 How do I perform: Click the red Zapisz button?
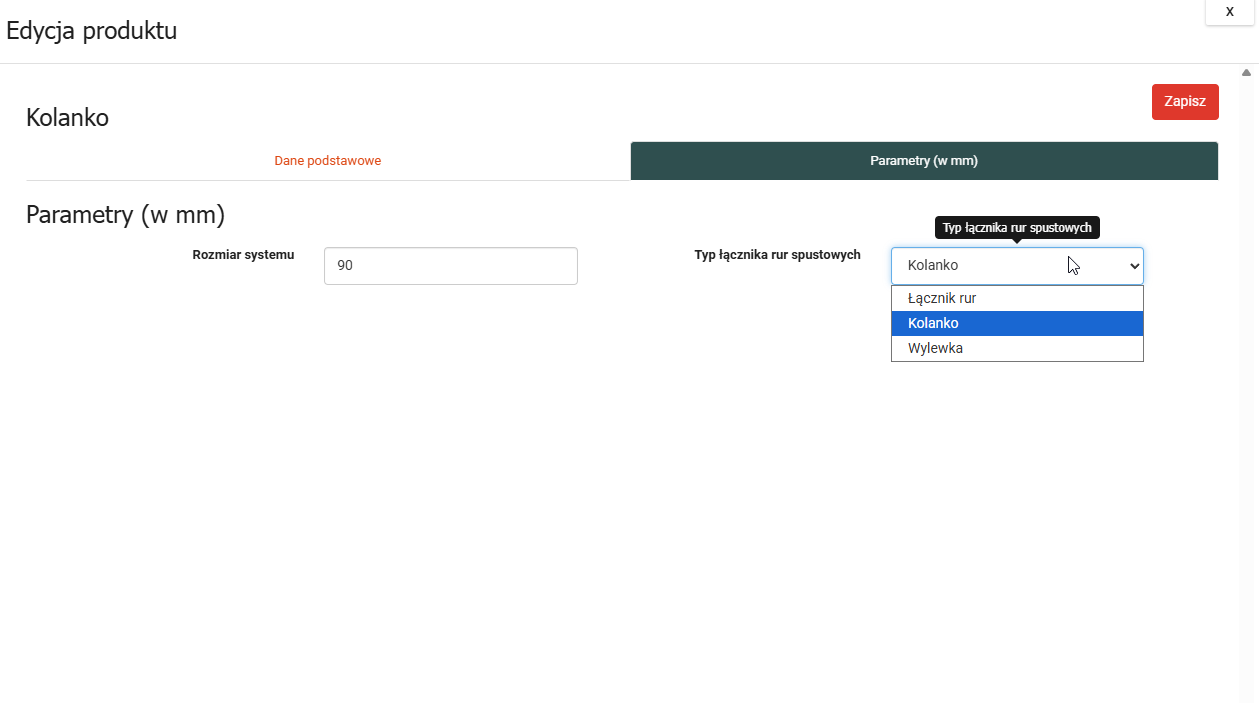(x=1185, y=102)
